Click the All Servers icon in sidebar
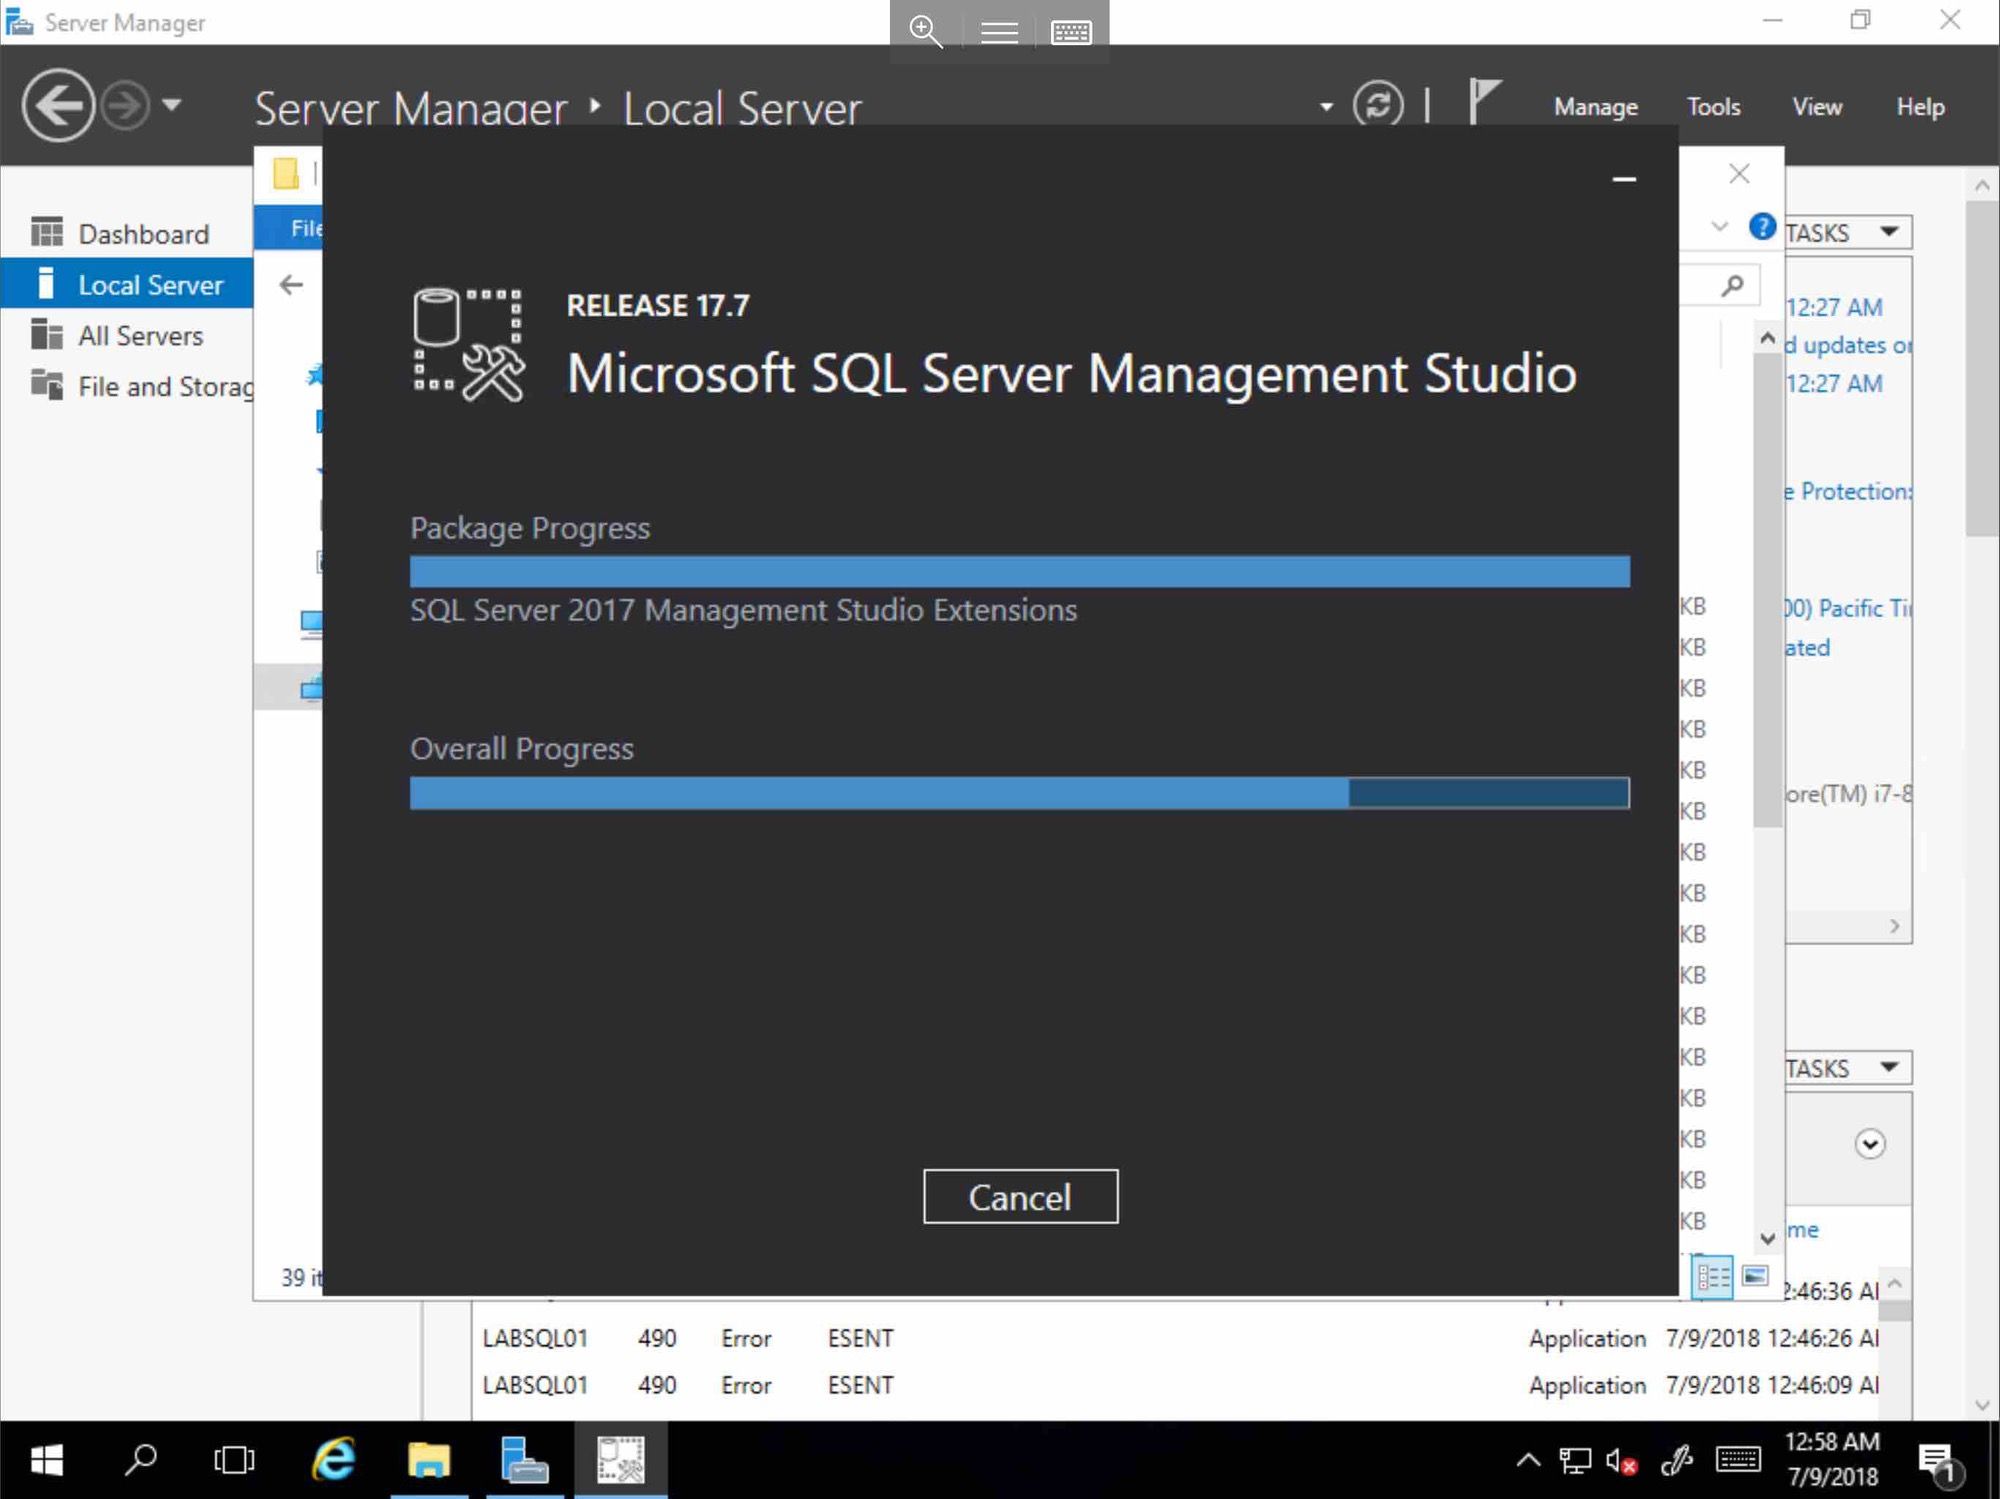 [x=46, y=334]
